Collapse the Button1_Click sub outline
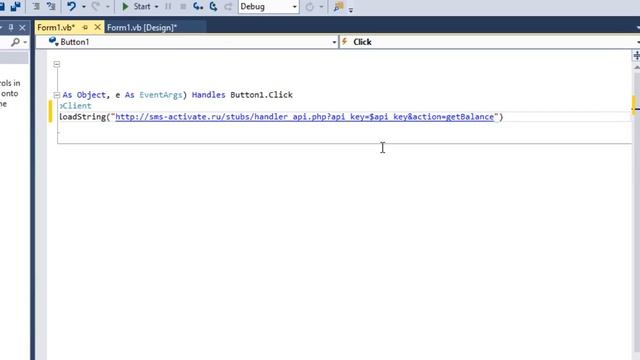 pos(57,95)
